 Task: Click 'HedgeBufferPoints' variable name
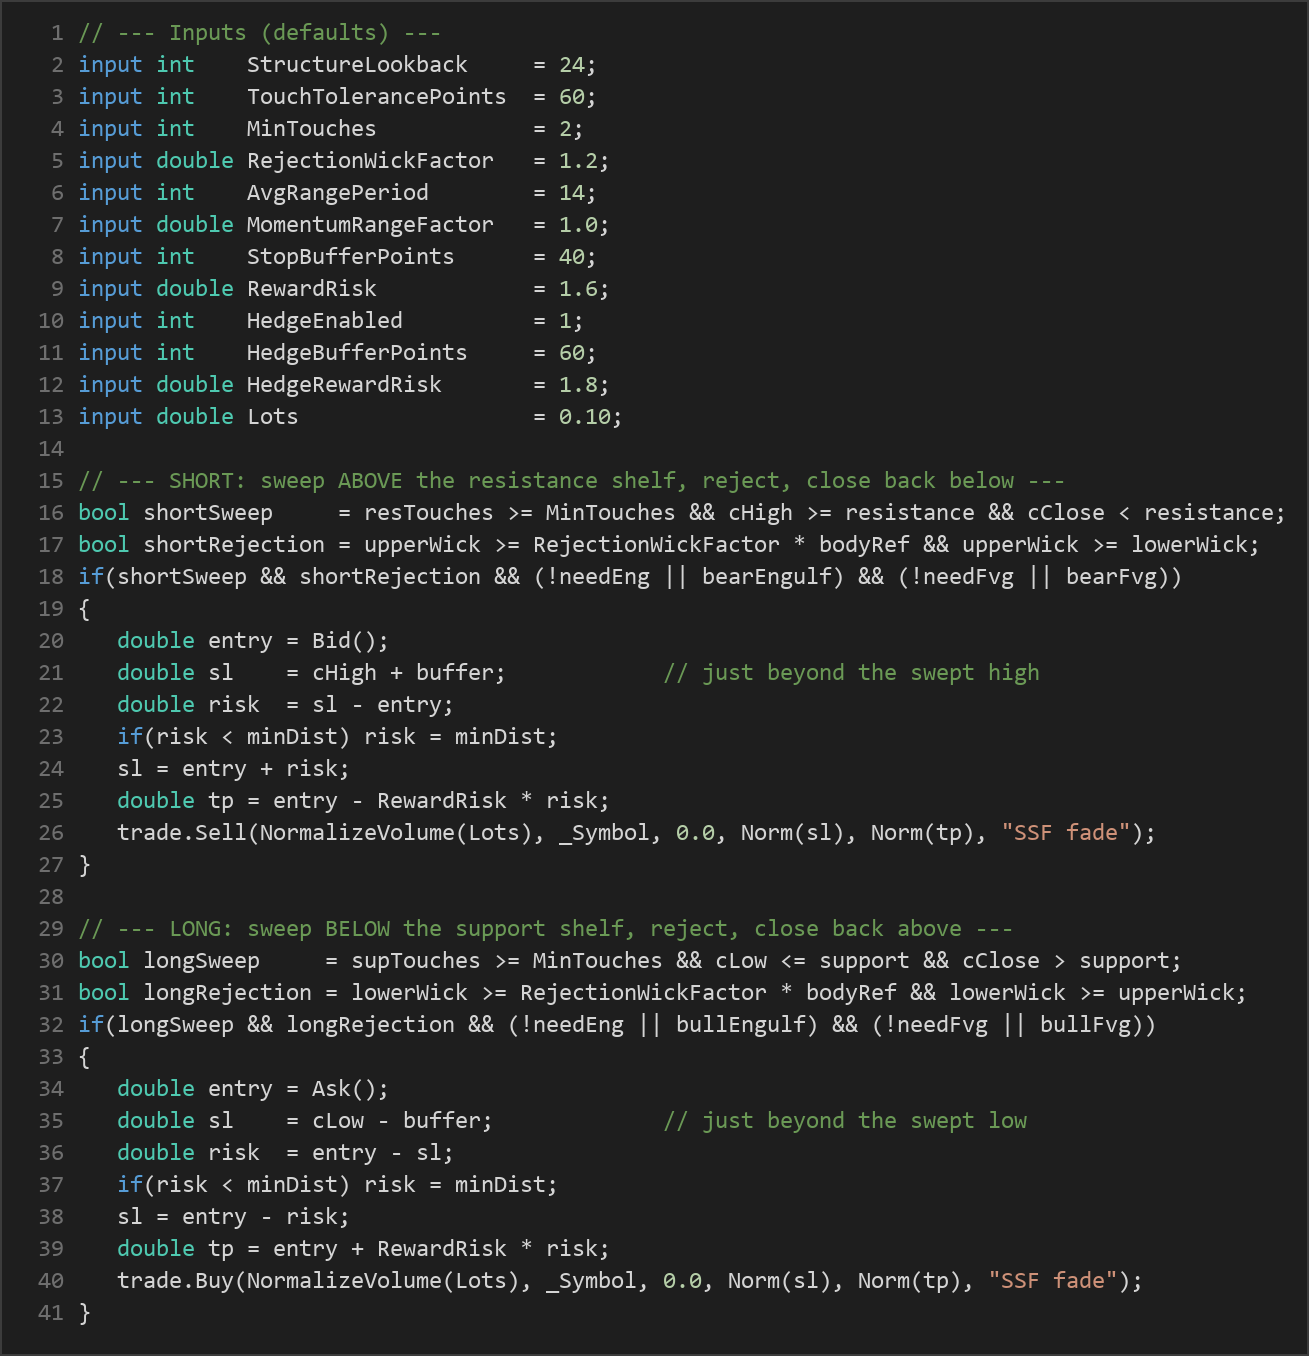tap(357, 353)
